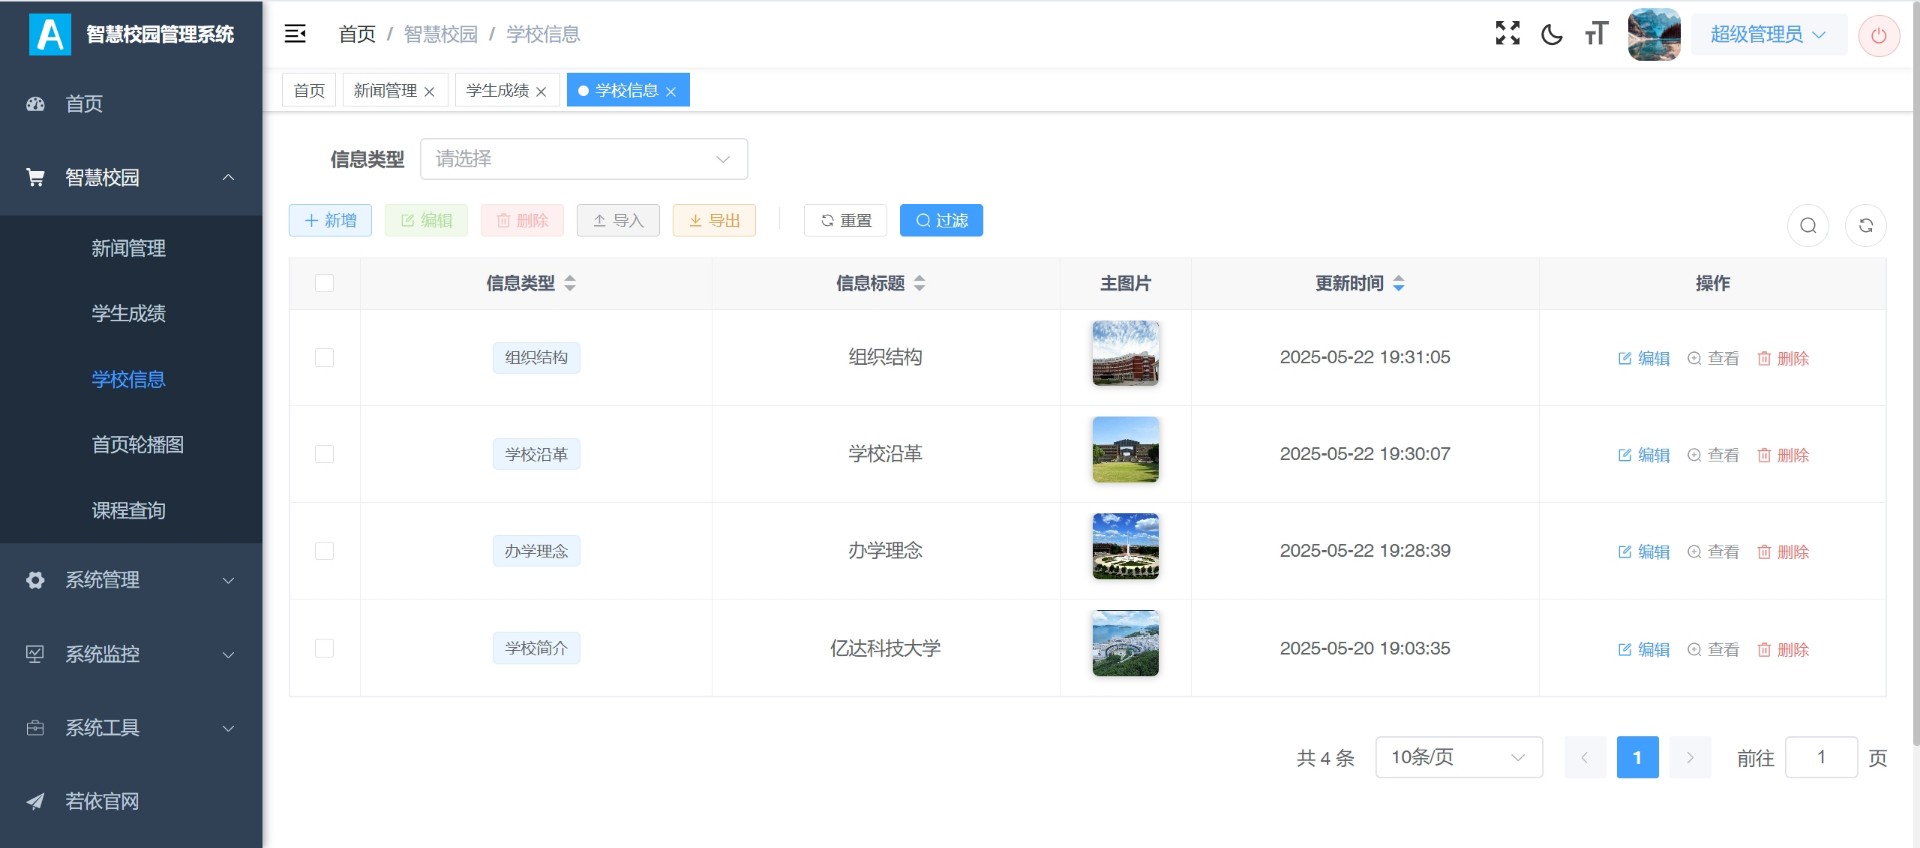
Task: Tick the select-all checkbox in the table header
Action: pos(324,283)
